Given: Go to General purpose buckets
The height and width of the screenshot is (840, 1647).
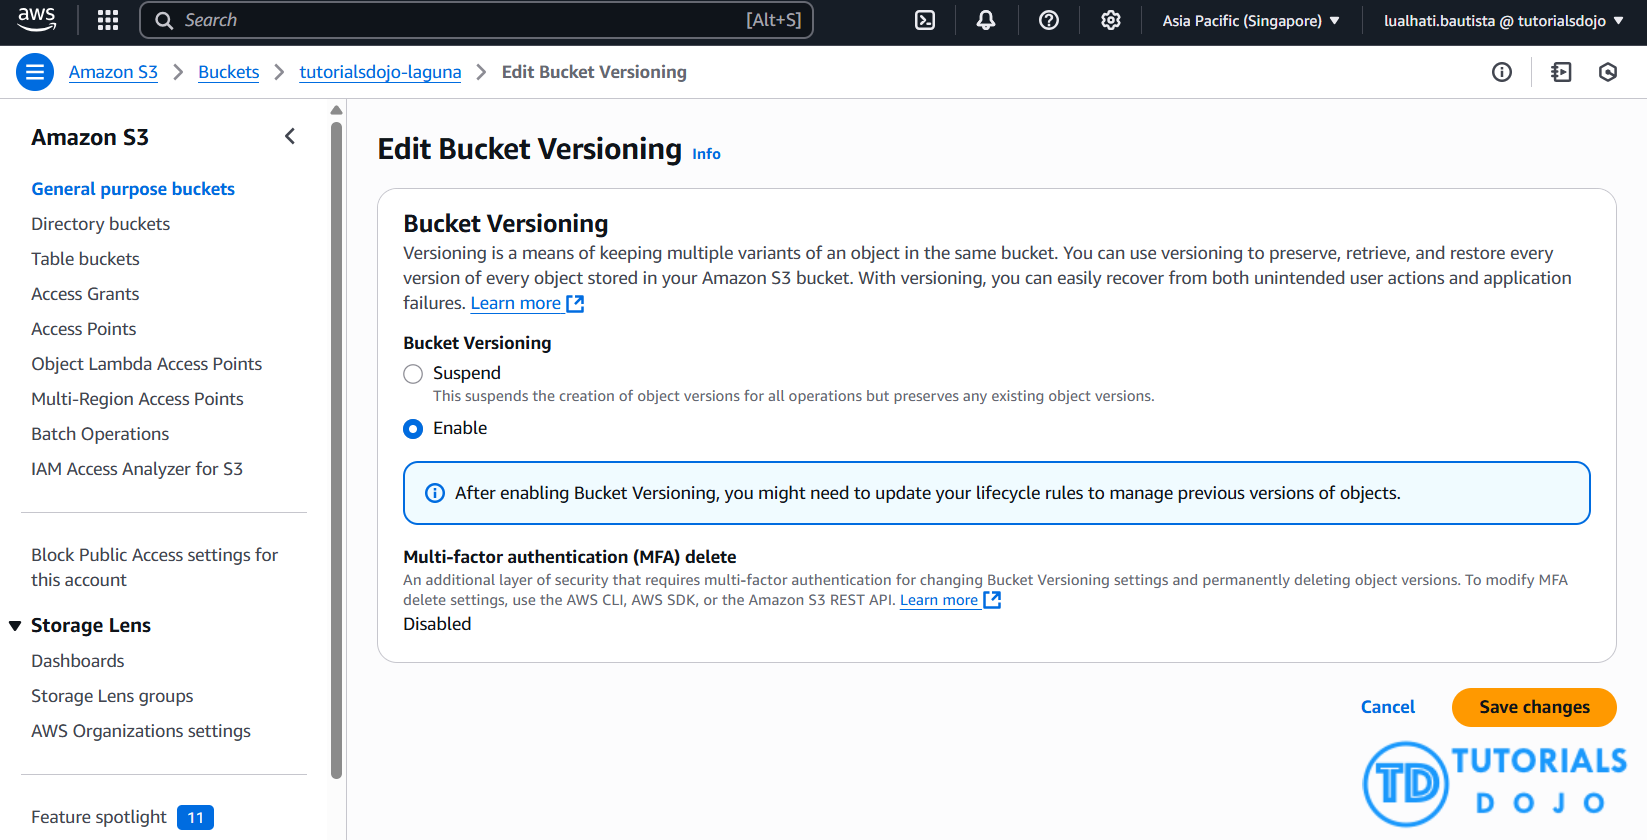Looking at the screenshot, I should click(x=133, y=189).
